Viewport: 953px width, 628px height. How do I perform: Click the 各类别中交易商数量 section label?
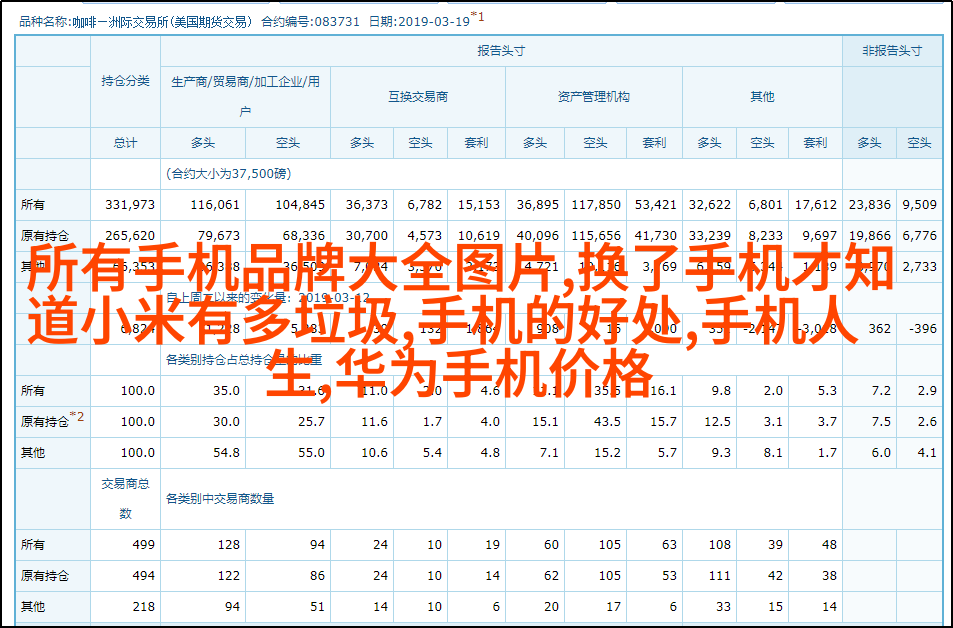point(220,499)
